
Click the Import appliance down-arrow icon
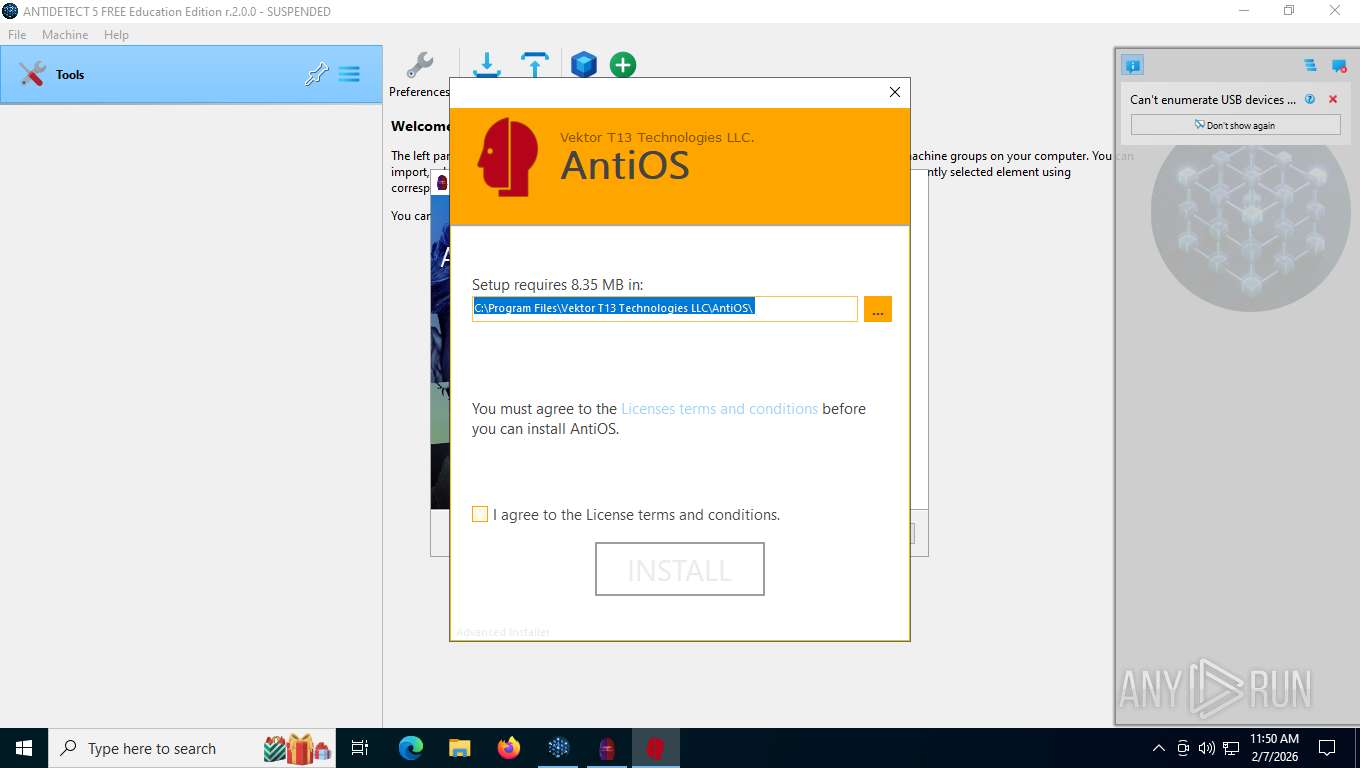click(x=486, y=65)
